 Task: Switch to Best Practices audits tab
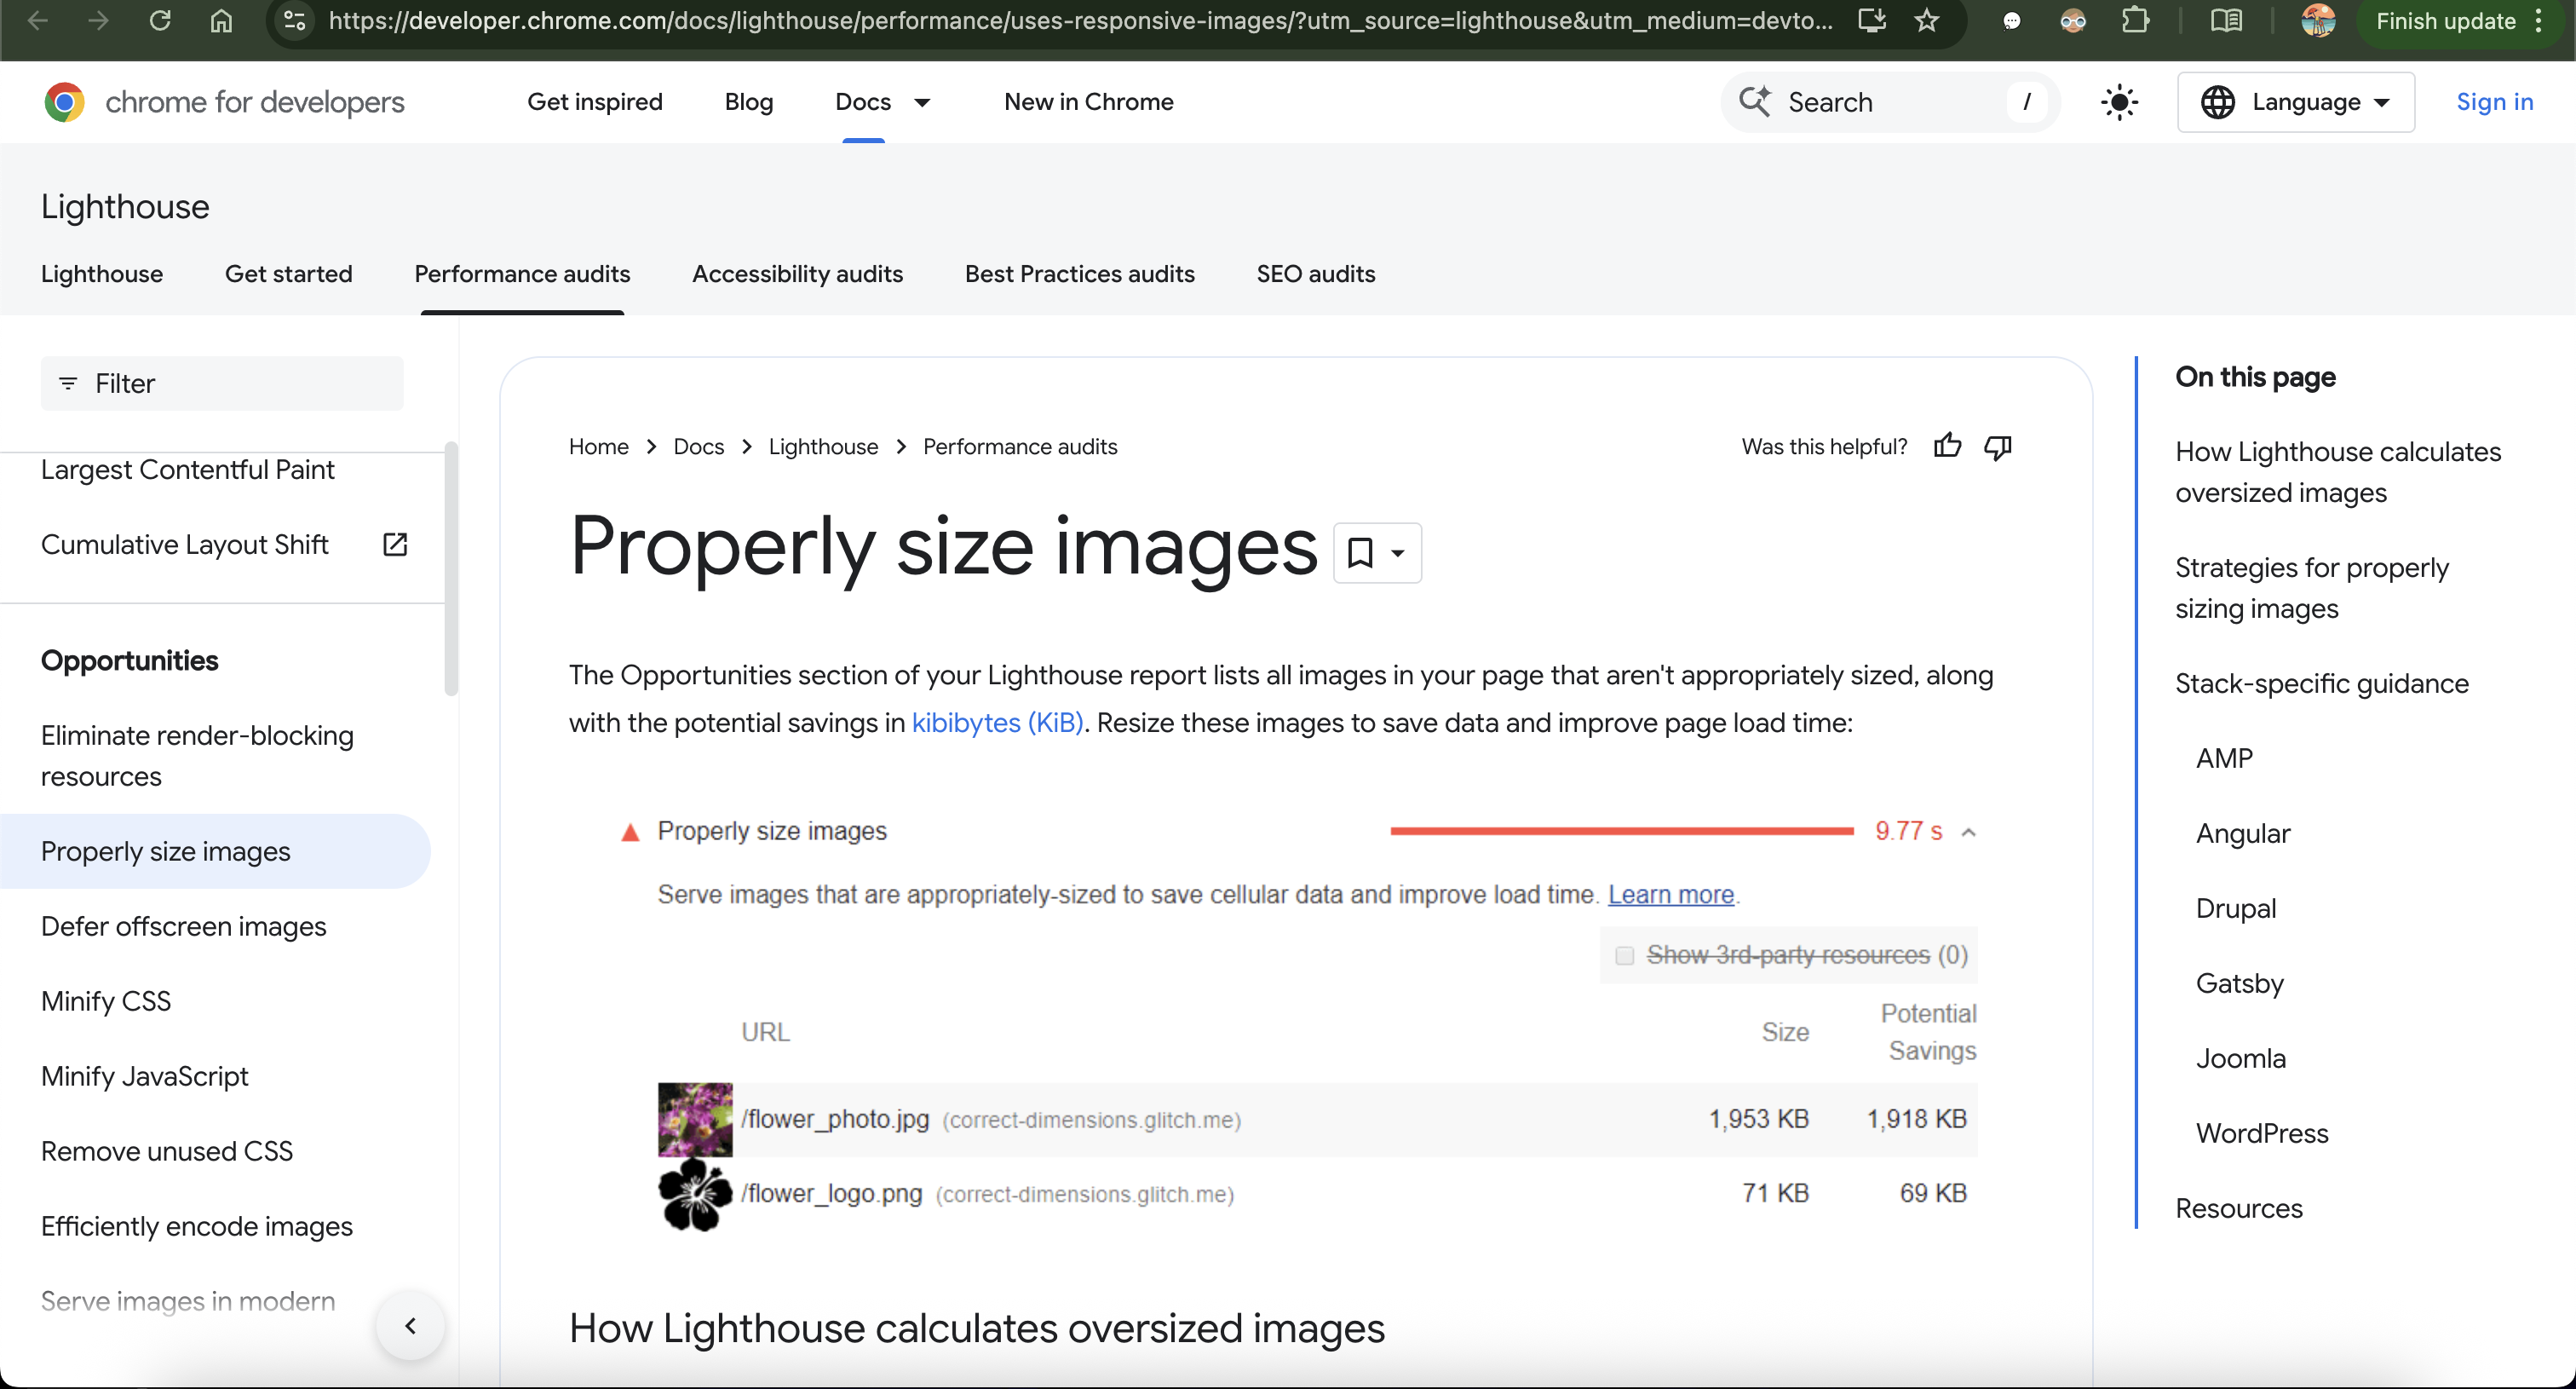coord(1080,274)
